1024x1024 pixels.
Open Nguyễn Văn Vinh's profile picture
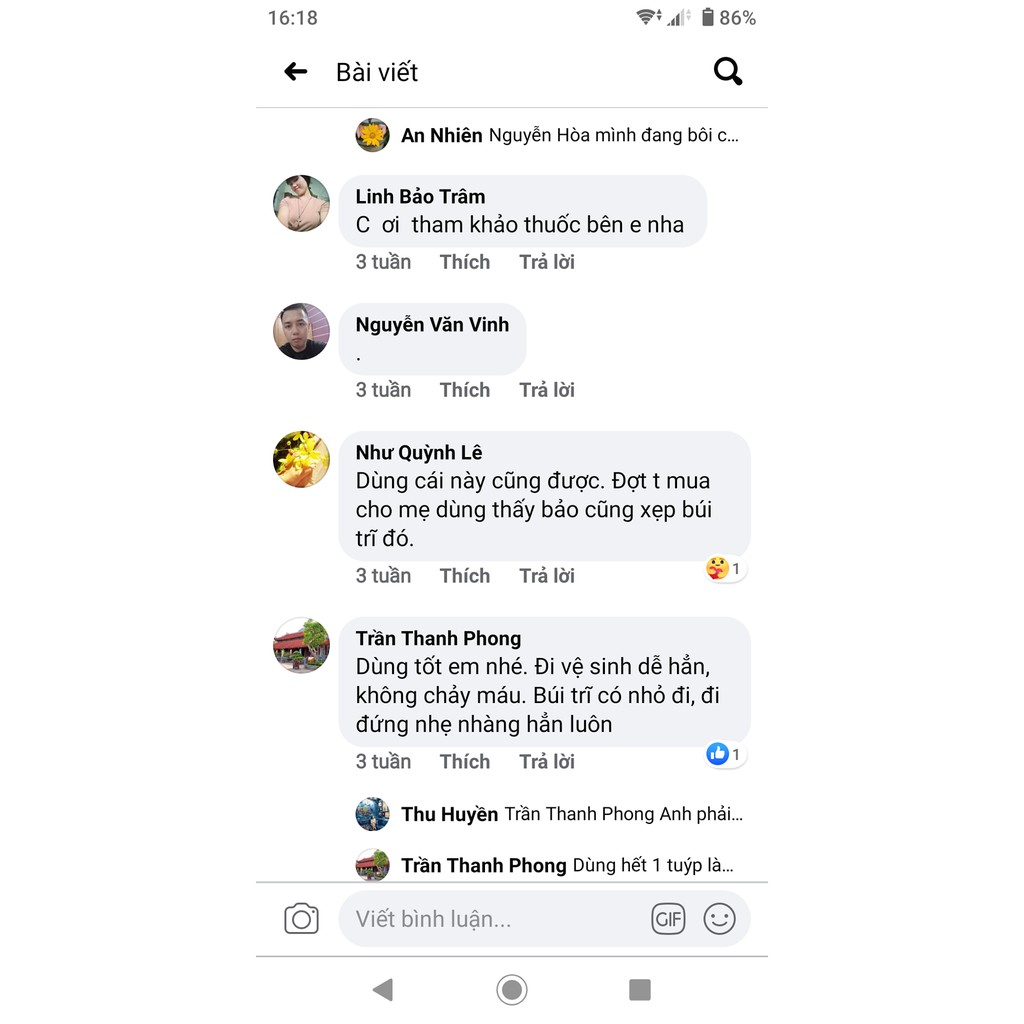point(301,331)
